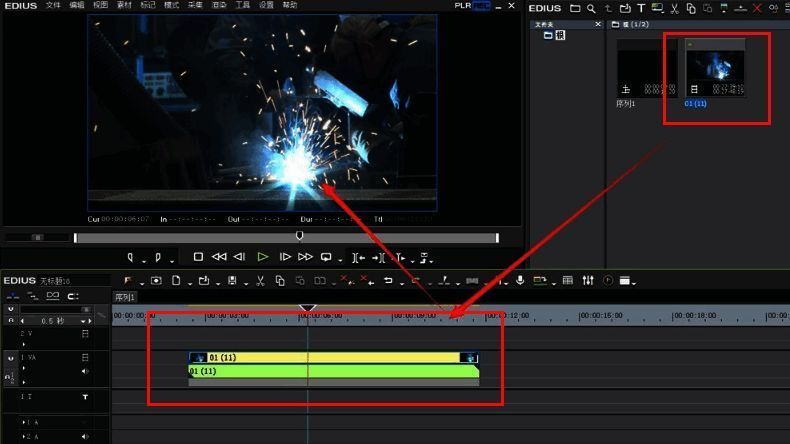Click the Copy icon in the timeline toolbar
This screenshot has width=790, height=444.
click(x=280, y=281)
